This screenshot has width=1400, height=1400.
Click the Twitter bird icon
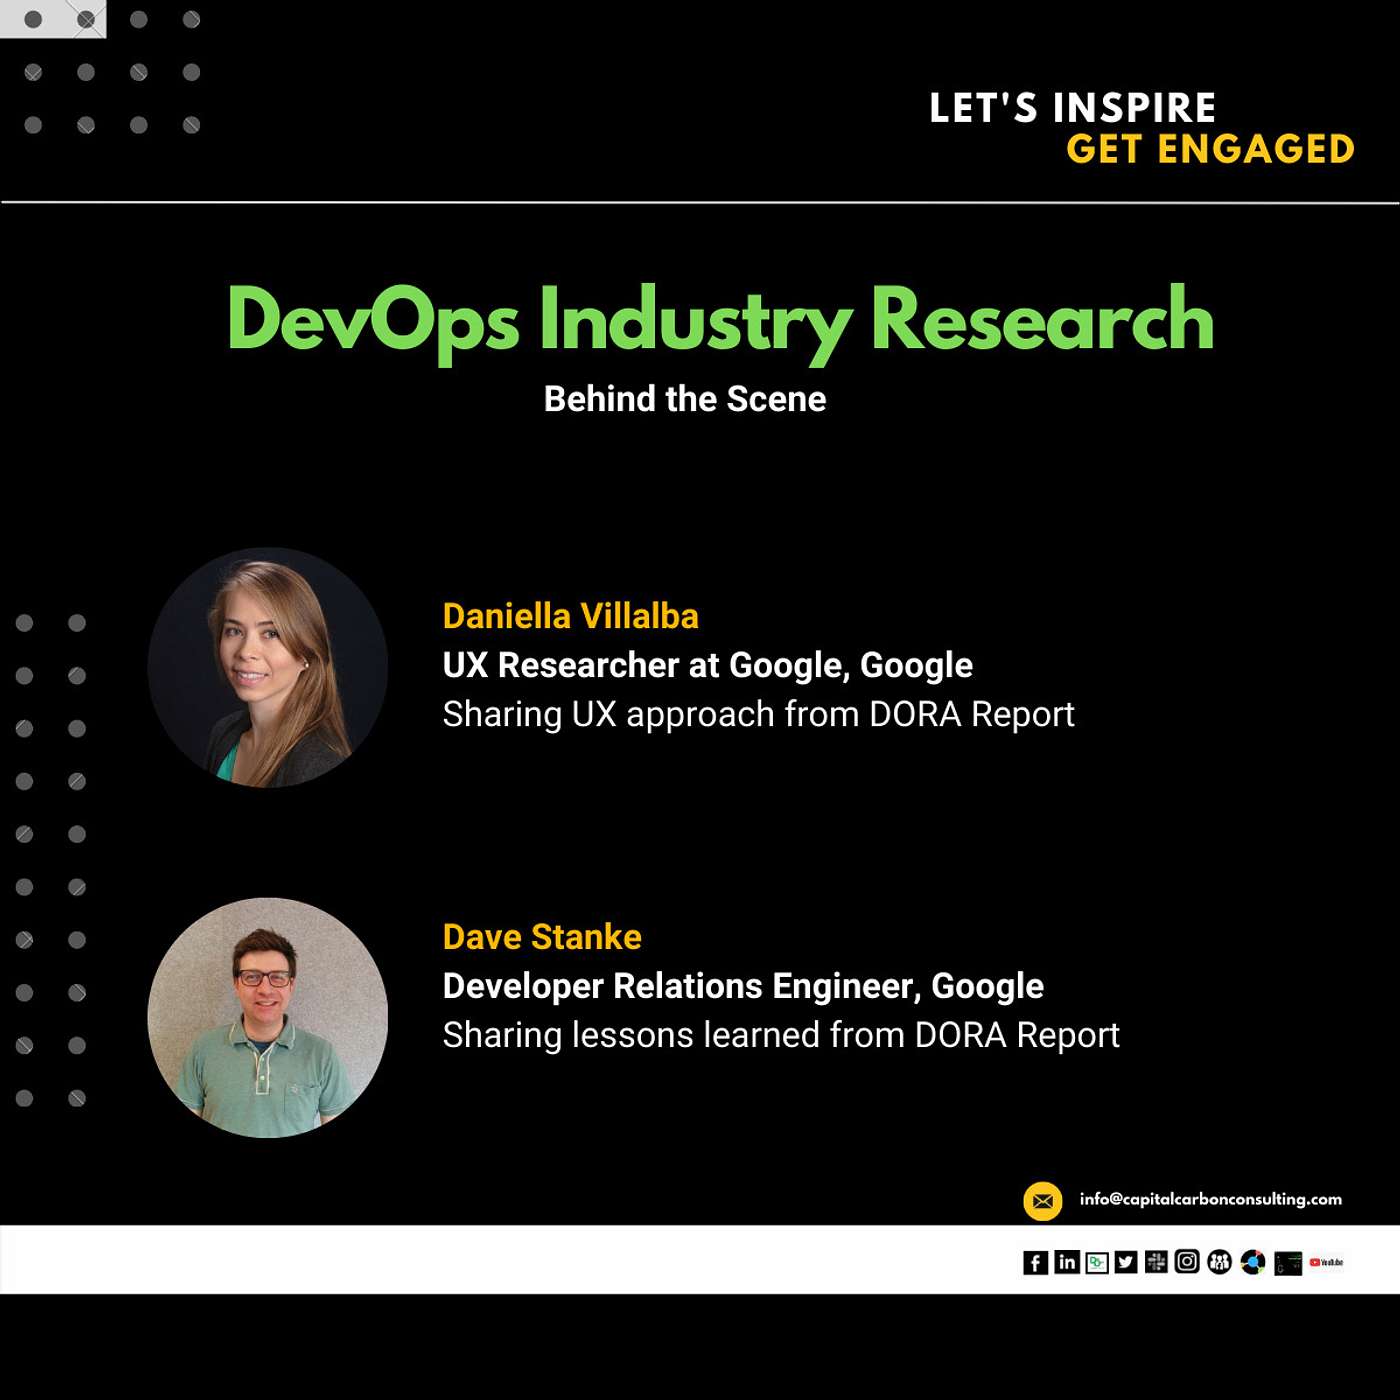(x=1126, y=1262)
